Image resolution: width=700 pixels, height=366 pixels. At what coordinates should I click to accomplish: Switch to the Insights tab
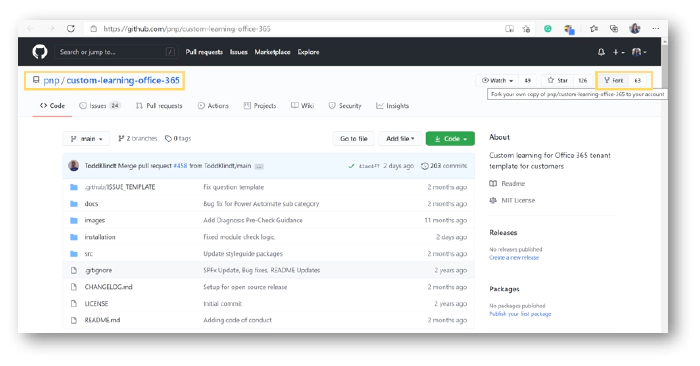[392, 106]
